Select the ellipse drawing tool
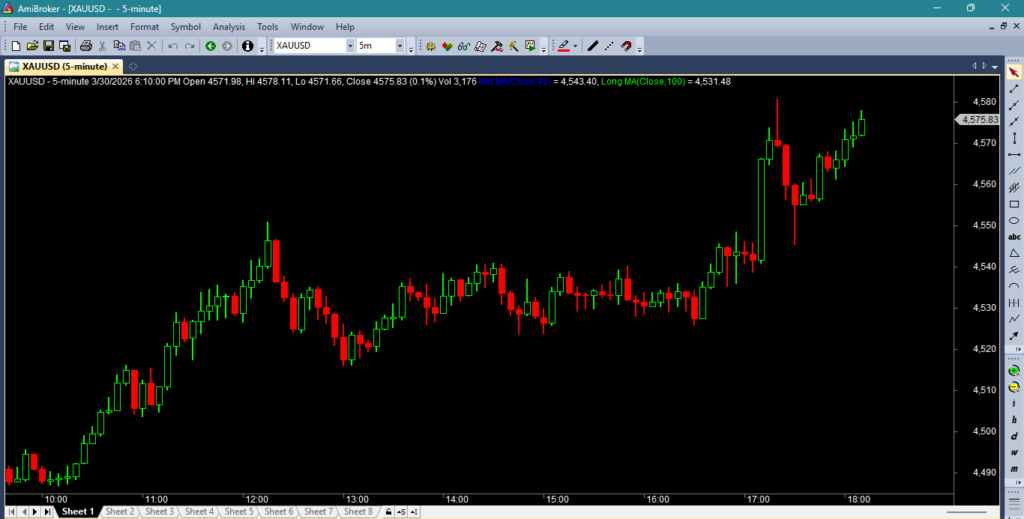1024x519 pixels. click(x=1014, y=220)
